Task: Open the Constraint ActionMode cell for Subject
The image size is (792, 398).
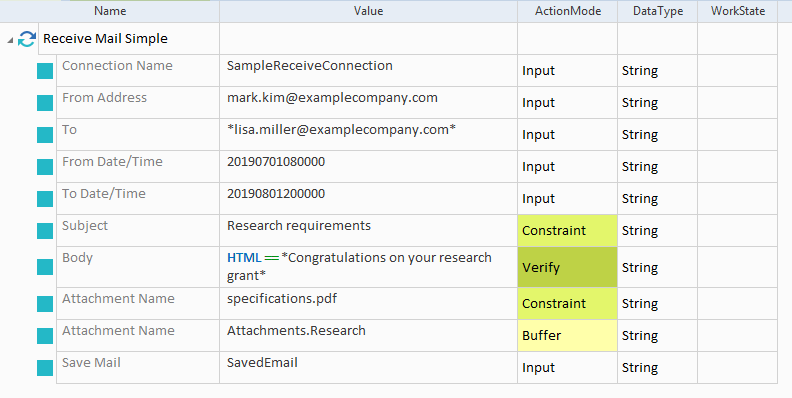Action: [x=567, y=231]
